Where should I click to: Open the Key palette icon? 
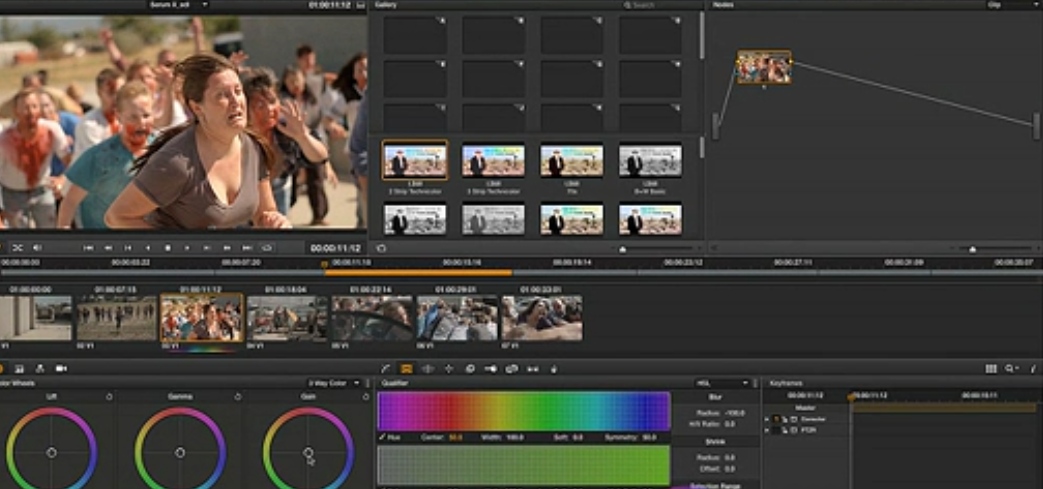(490, 369)
